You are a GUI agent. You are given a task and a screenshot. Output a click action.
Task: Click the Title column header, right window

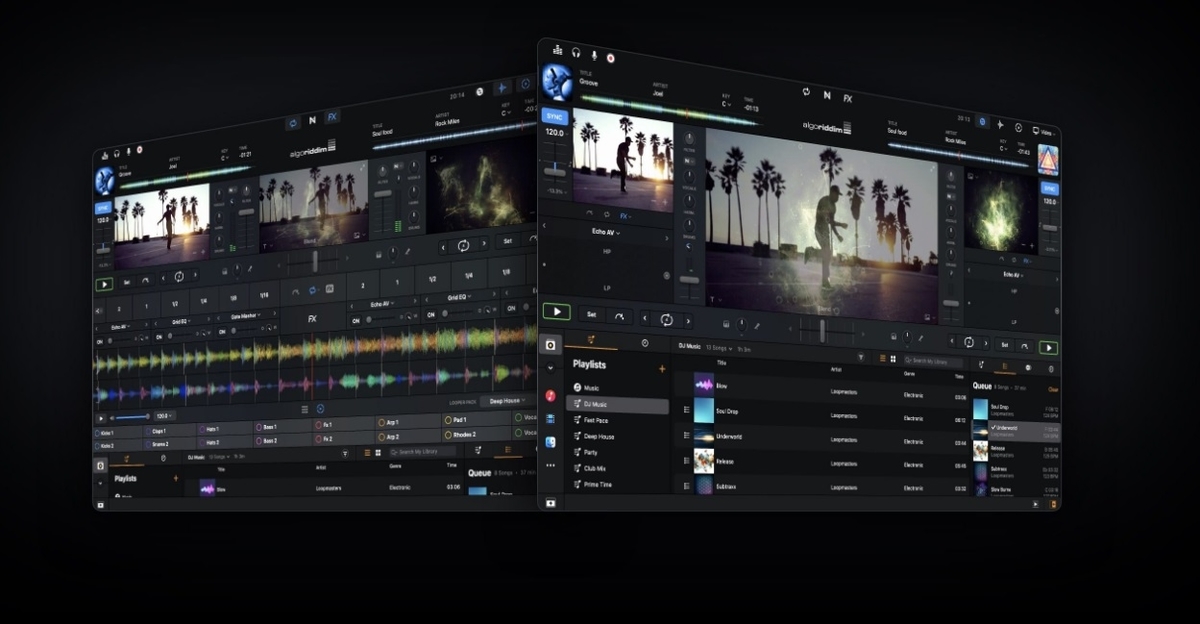pos(722,365)
